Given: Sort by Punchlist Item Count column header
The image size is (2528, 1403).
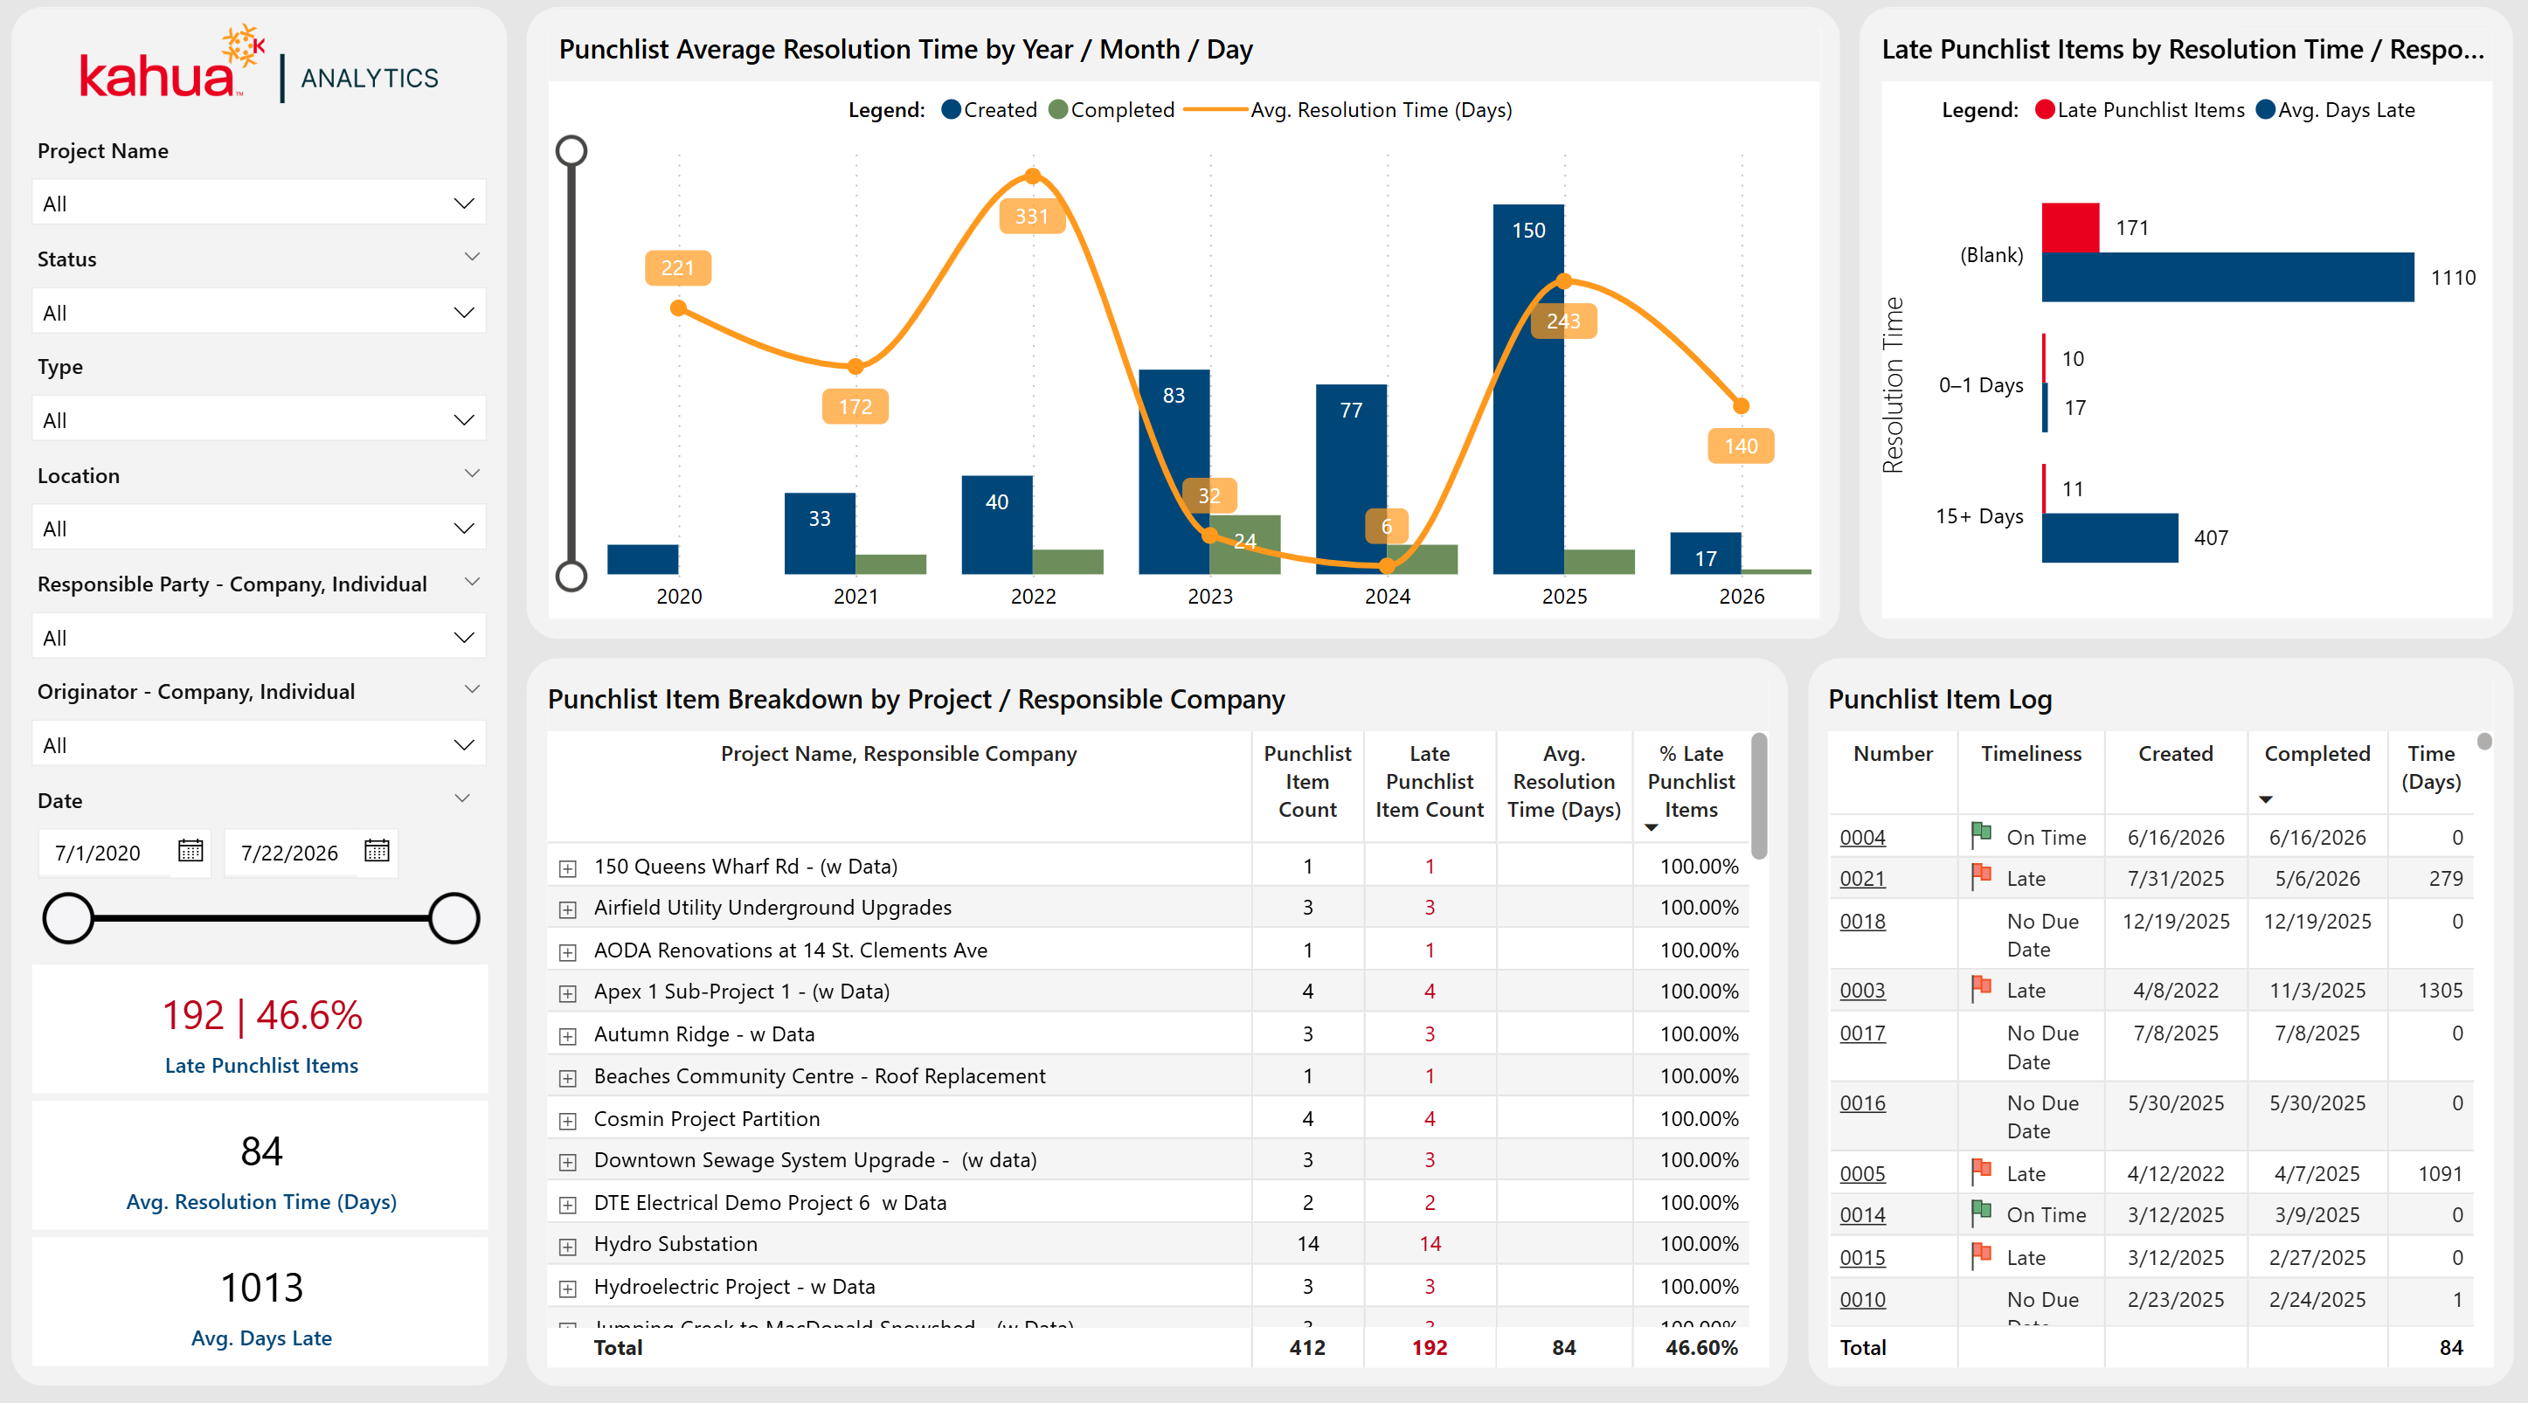Looking at the screenshot, I should click(1307, 782).
